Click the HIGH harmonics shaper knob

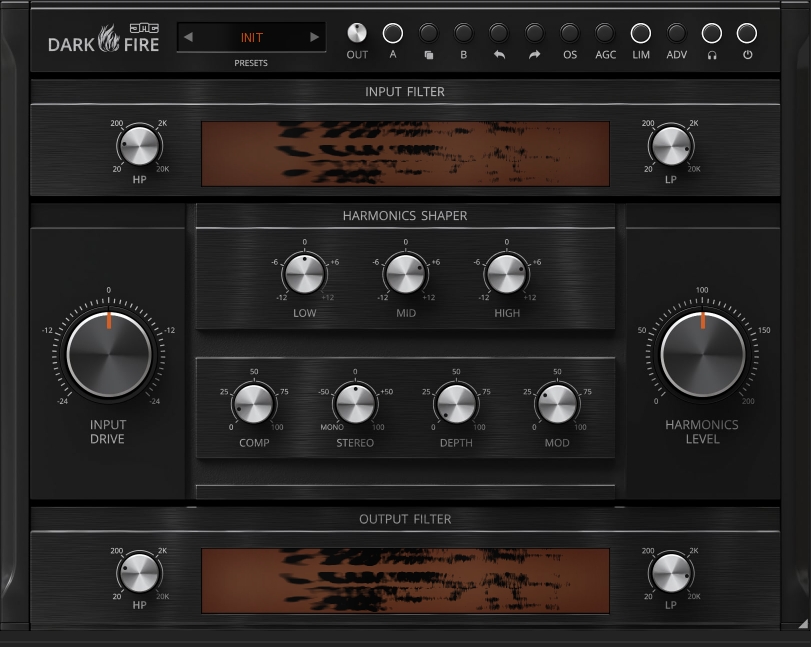click(x=507, y=274)
